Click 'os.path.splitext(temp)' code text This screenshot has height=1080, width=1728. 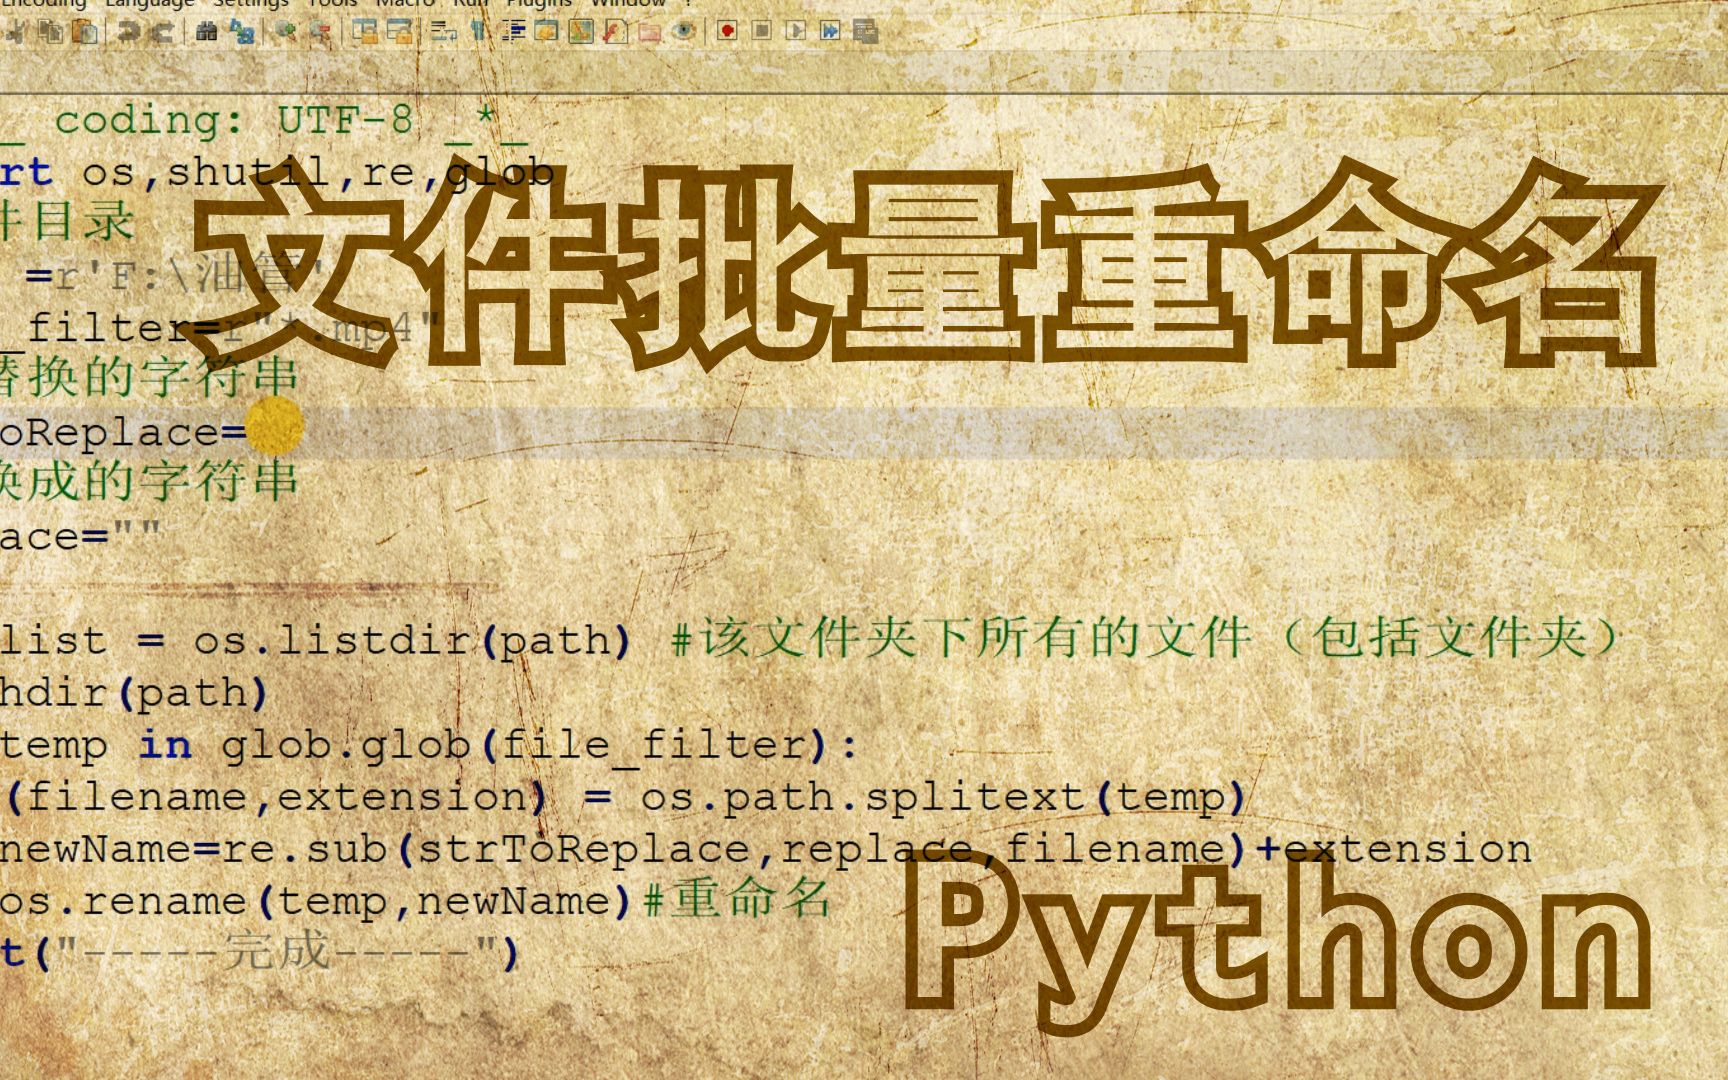pos(943,798)
